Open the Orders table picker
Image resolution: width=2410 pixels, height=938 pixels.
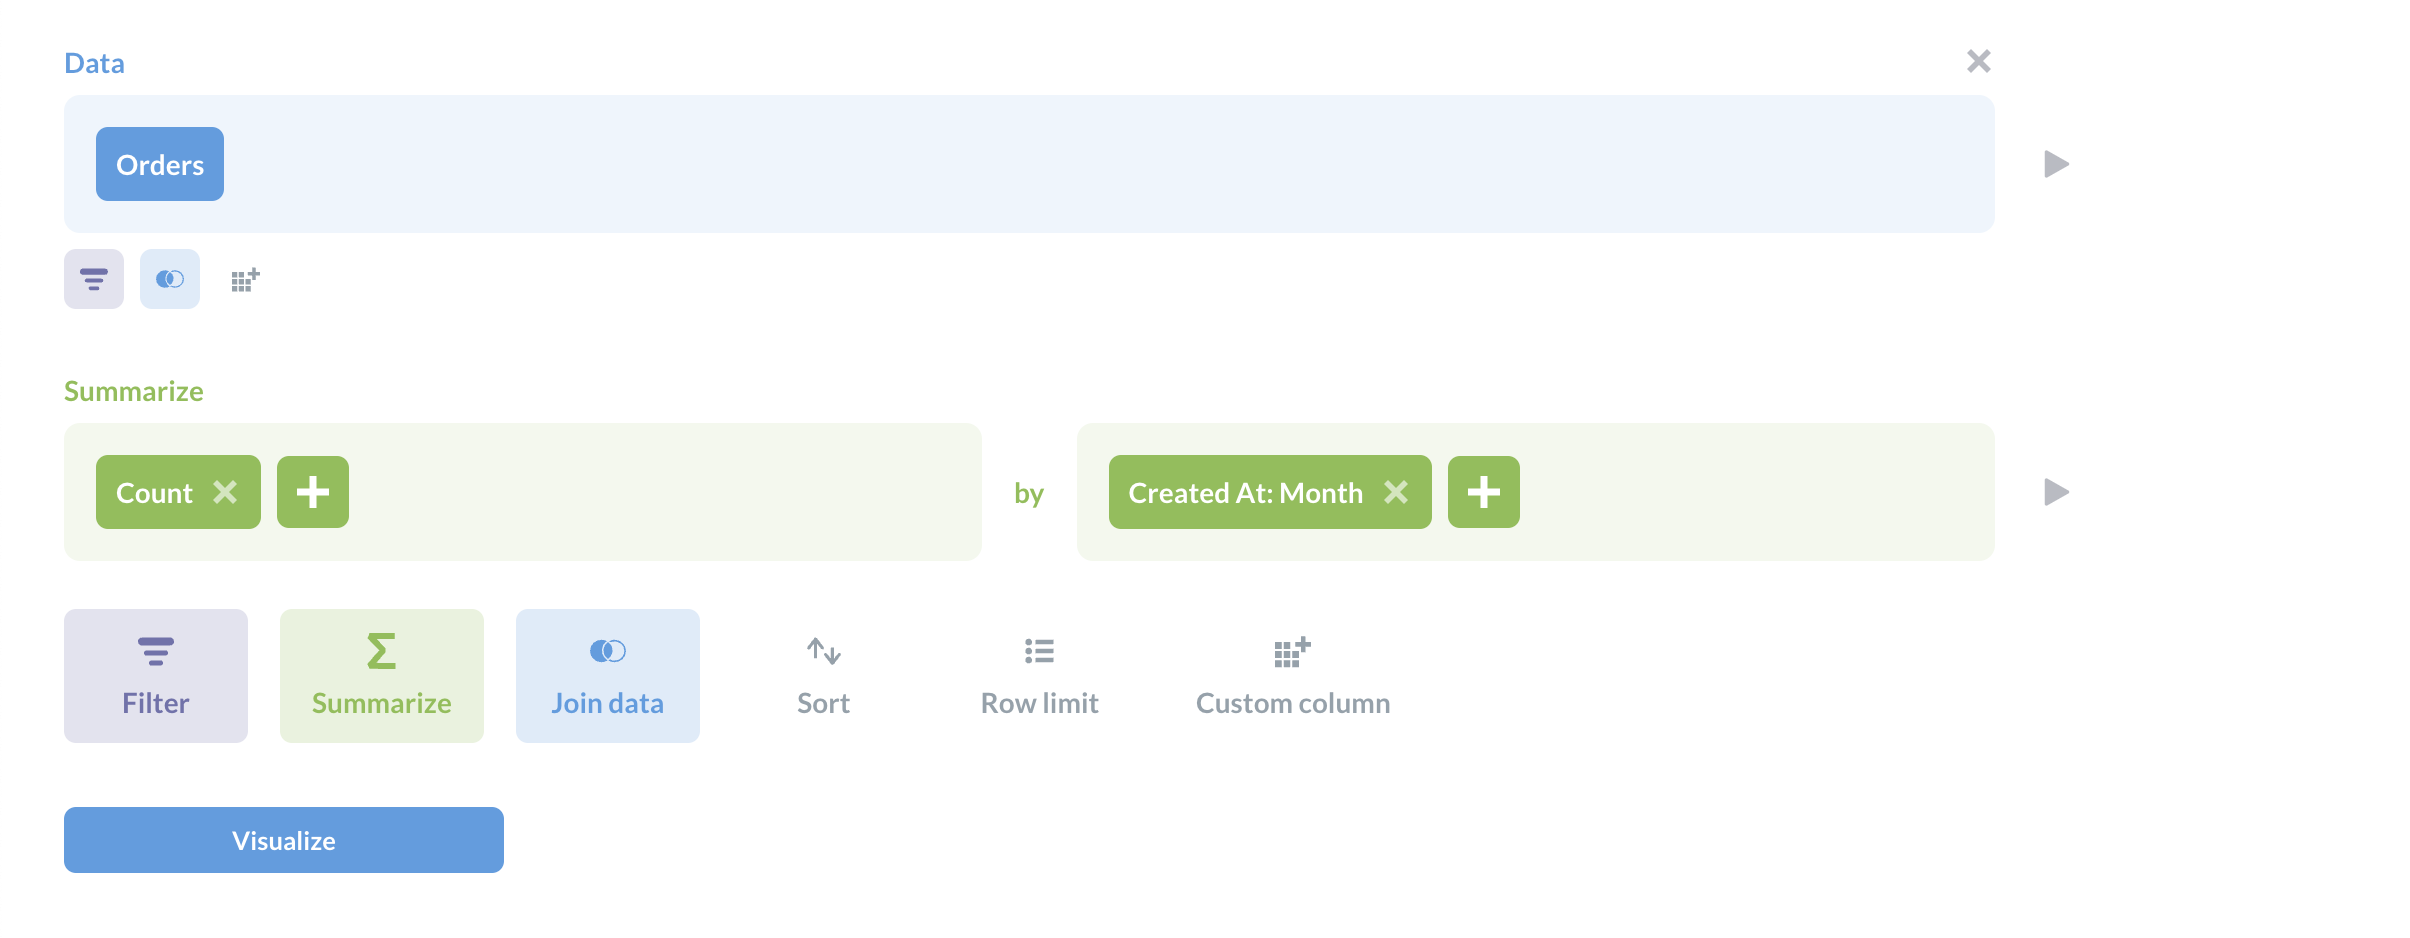pos(159,164)
